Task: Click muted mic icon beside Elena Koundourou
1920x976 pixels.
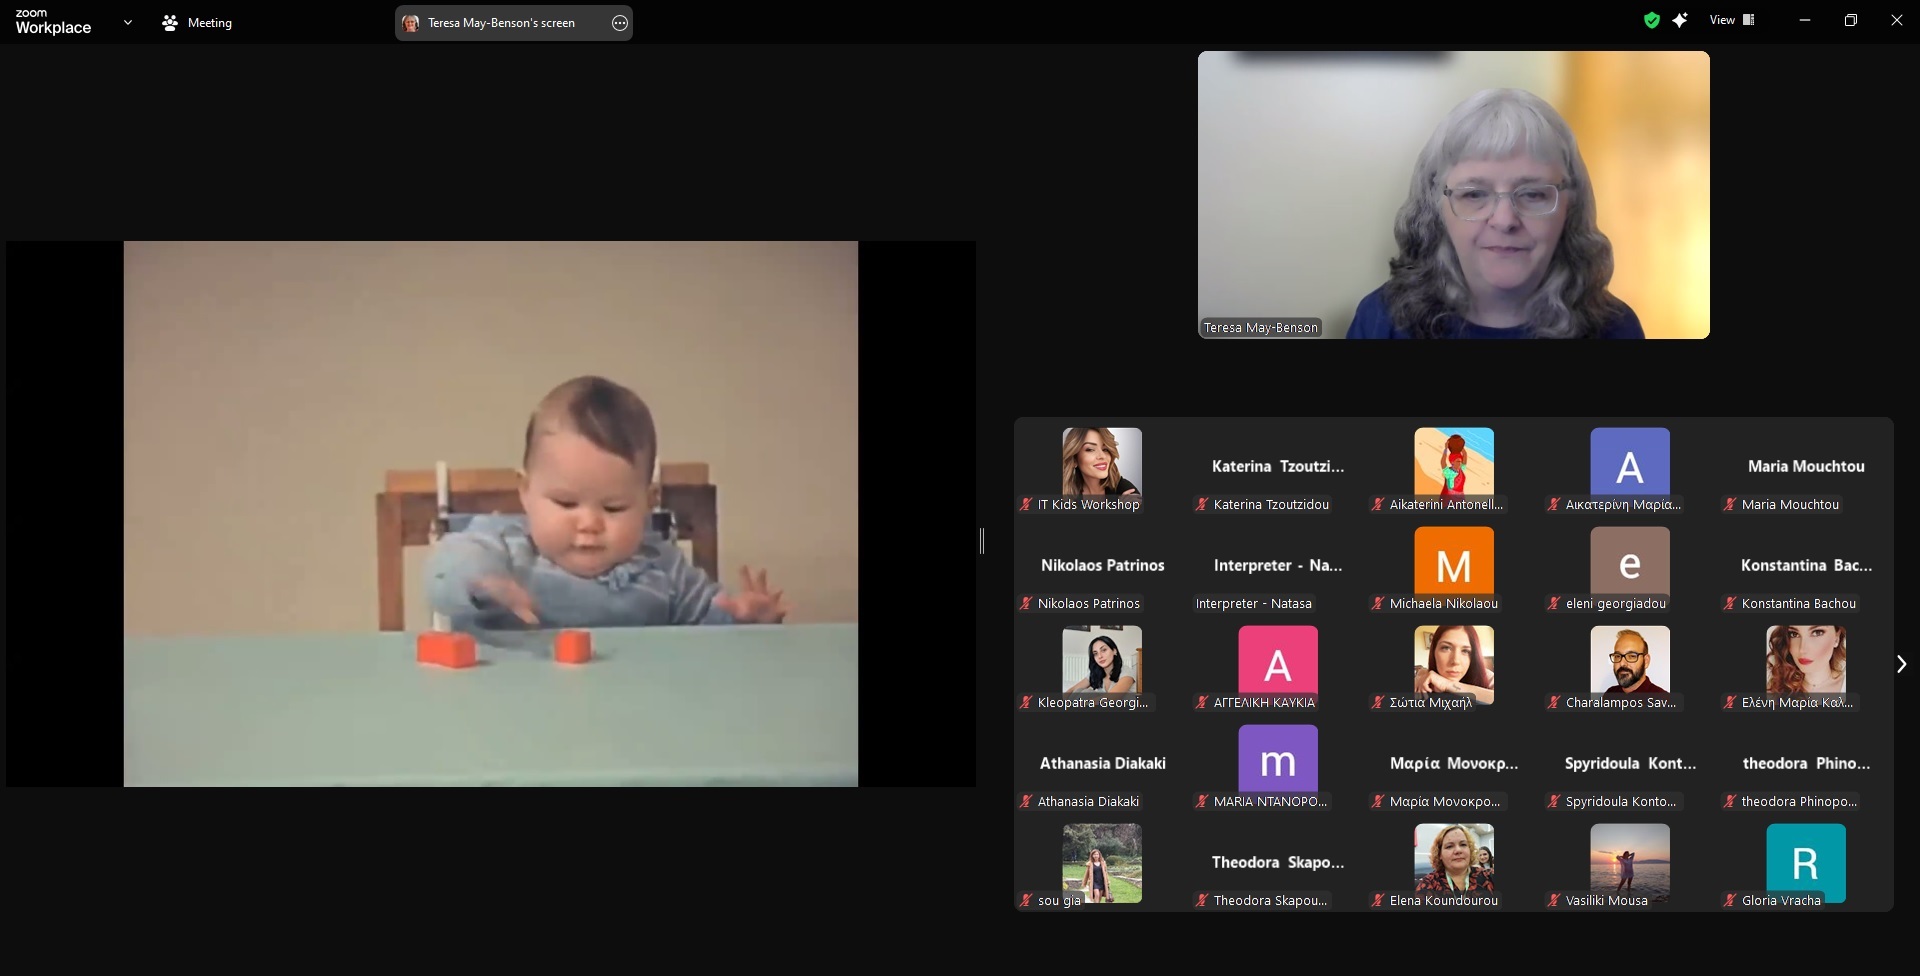Action: [1378, 901]
